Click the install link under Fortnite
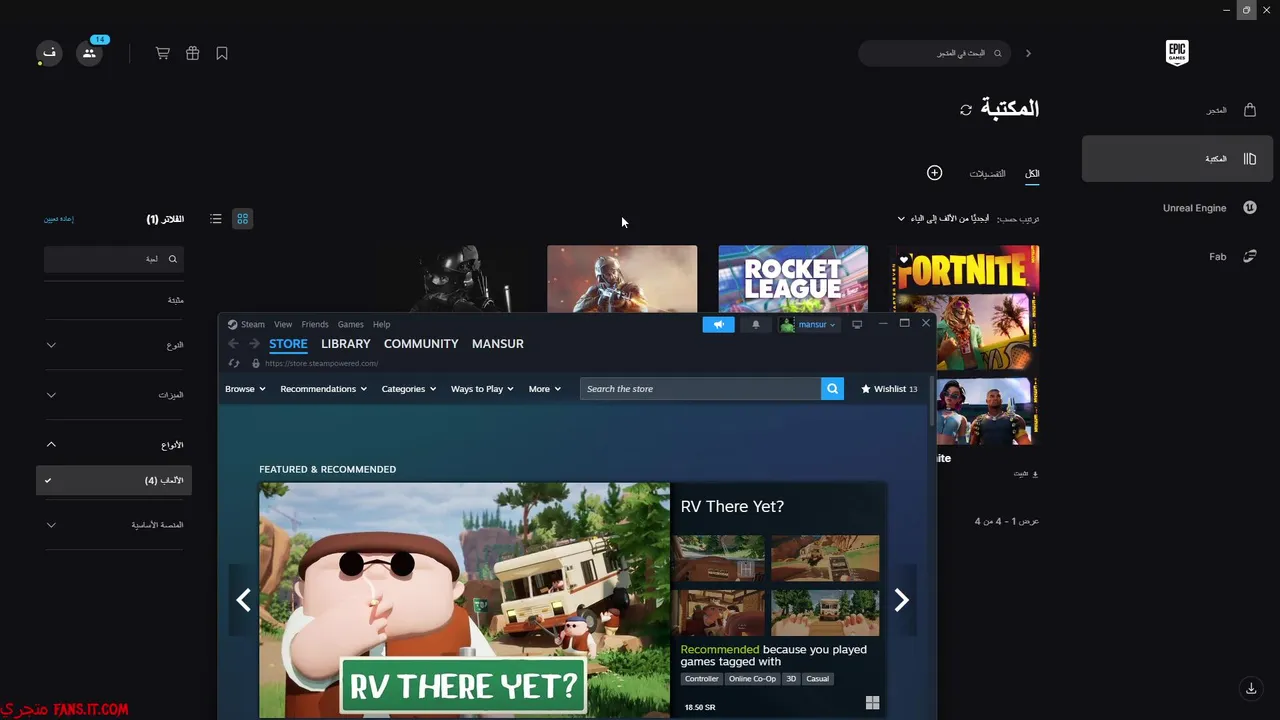Image resolution: width=1280 pixels, height=720 pixels. click(1026, 474)
